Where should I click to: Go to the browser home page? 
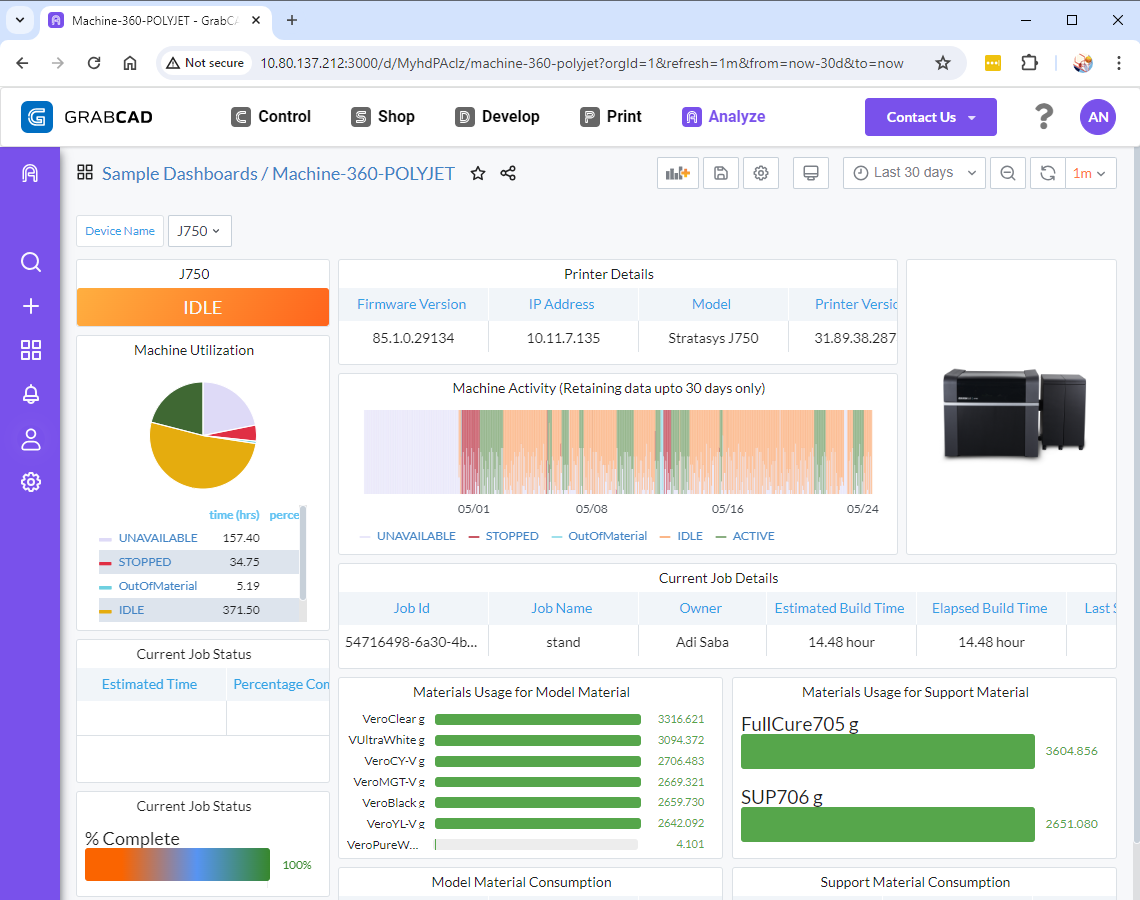[130, 63]
